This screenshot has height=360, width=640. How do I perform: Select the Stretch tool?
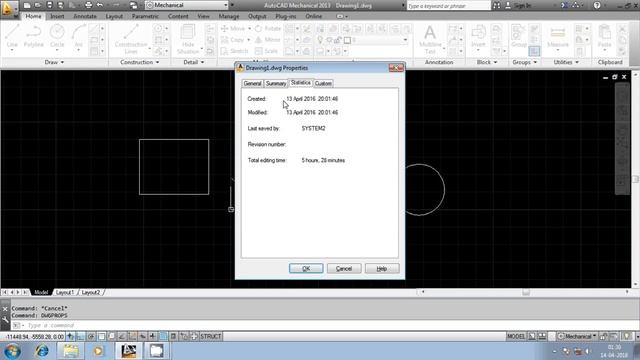(x=234, y=51)
